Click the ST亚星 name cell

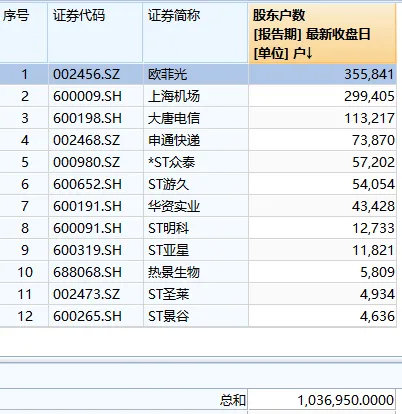196,250
